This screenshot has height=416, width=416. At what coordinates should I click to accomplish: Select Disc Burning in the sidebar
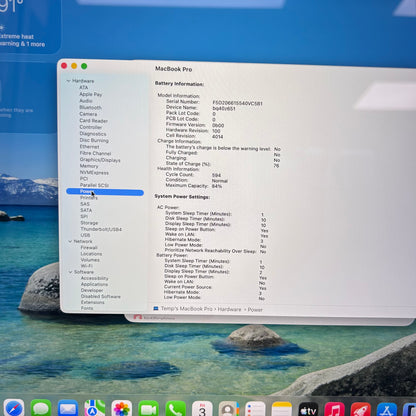94,140
